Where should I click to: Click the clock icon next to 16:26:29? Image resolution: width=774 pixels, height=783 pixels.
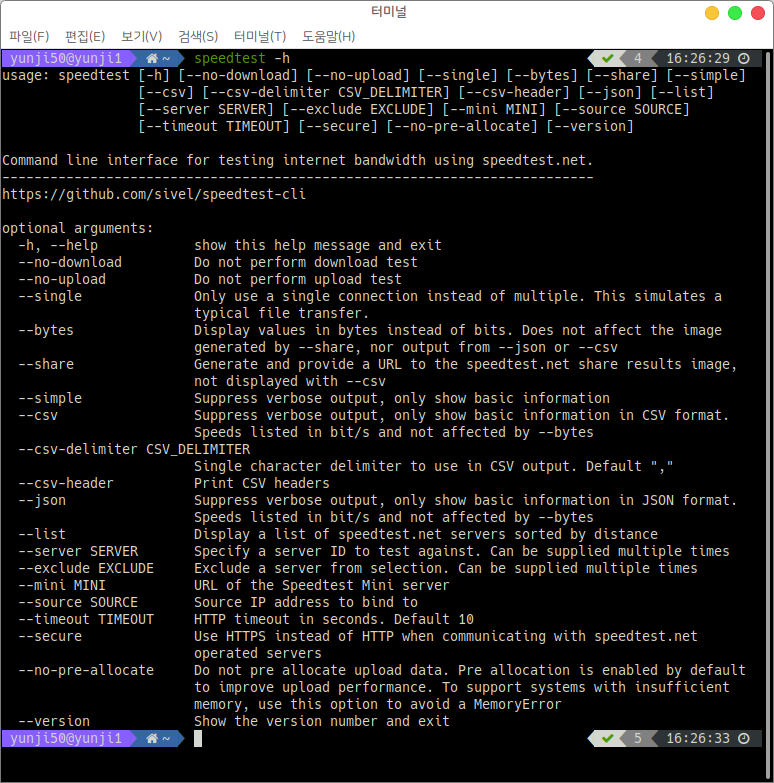pos(743,58)
